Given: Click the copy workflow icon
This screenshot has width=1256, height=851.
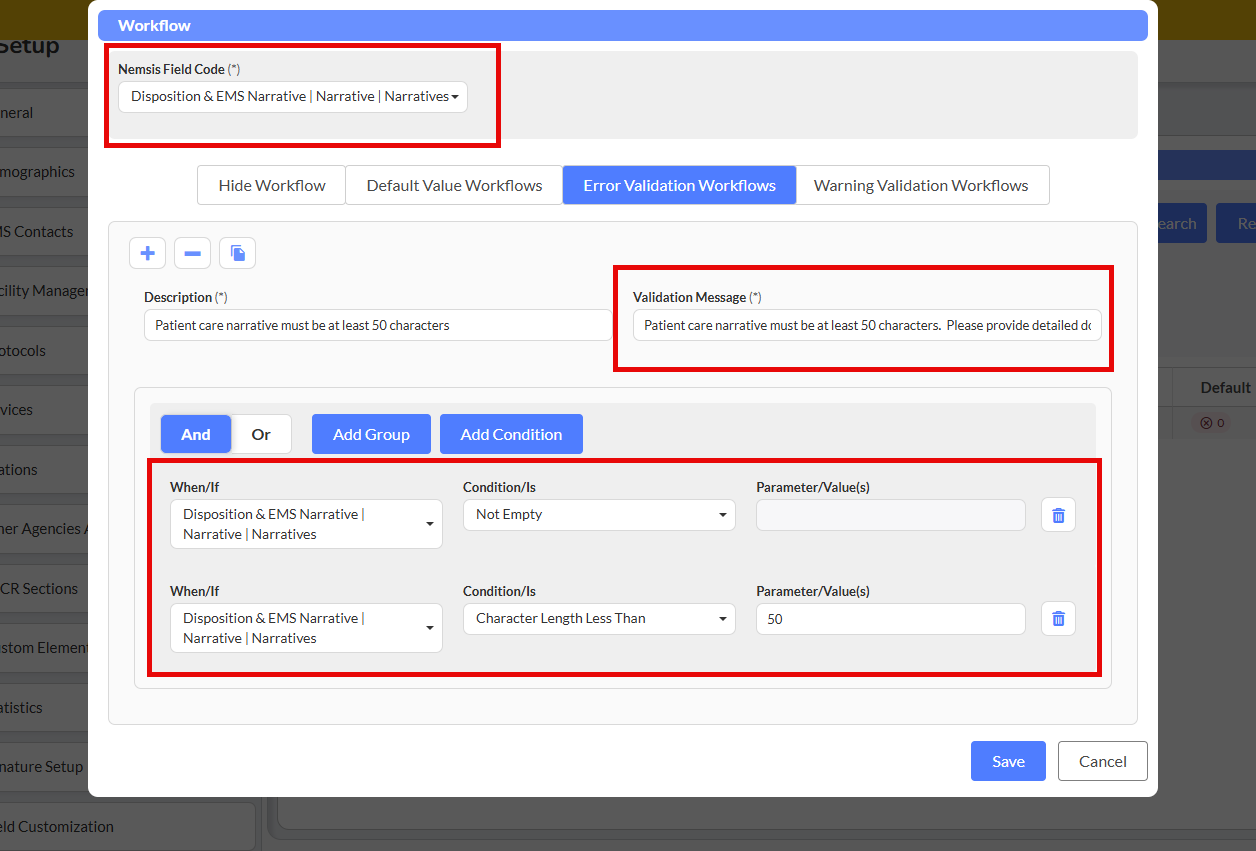Looking at the screenshot, I should pyautogui.click(x=237, y=253).
